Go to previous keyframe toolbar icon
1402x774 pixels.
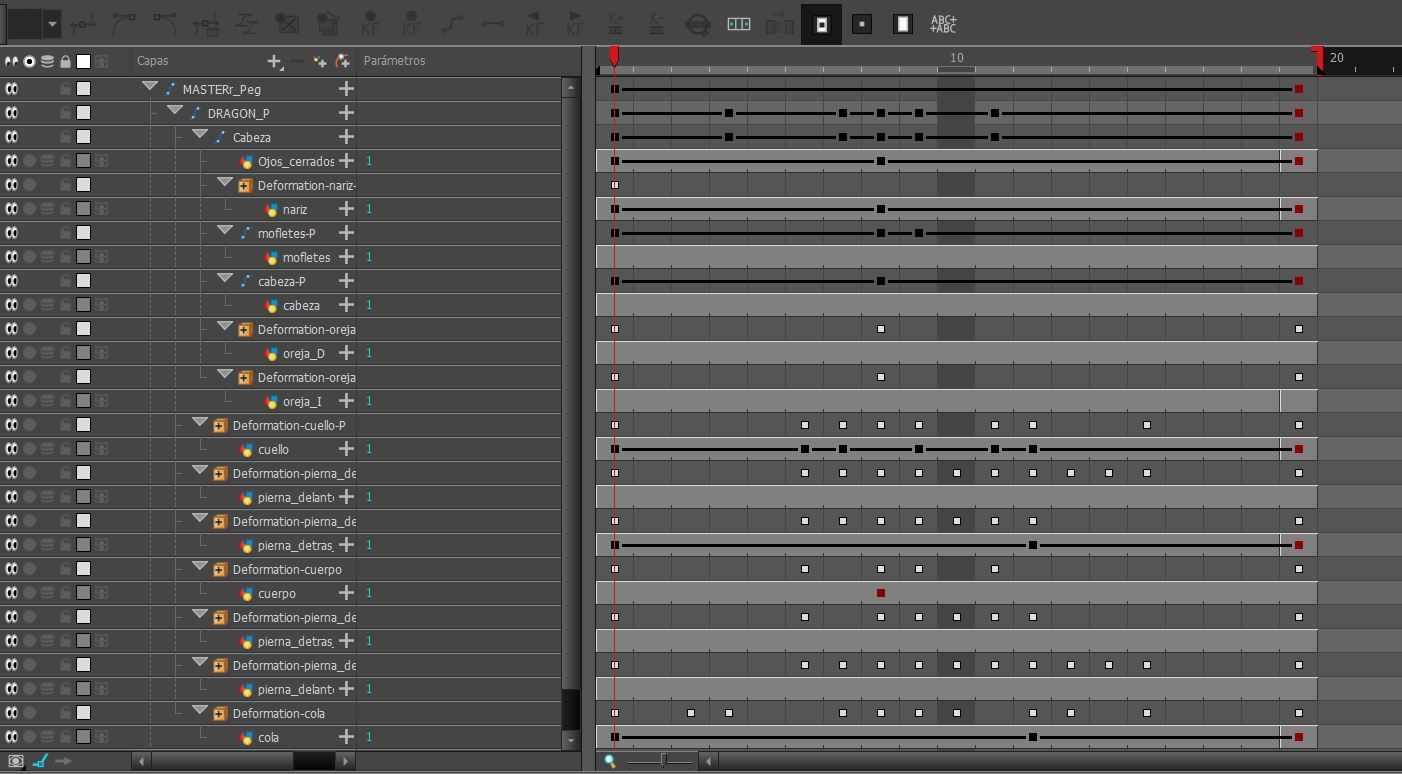pos(534,22)
